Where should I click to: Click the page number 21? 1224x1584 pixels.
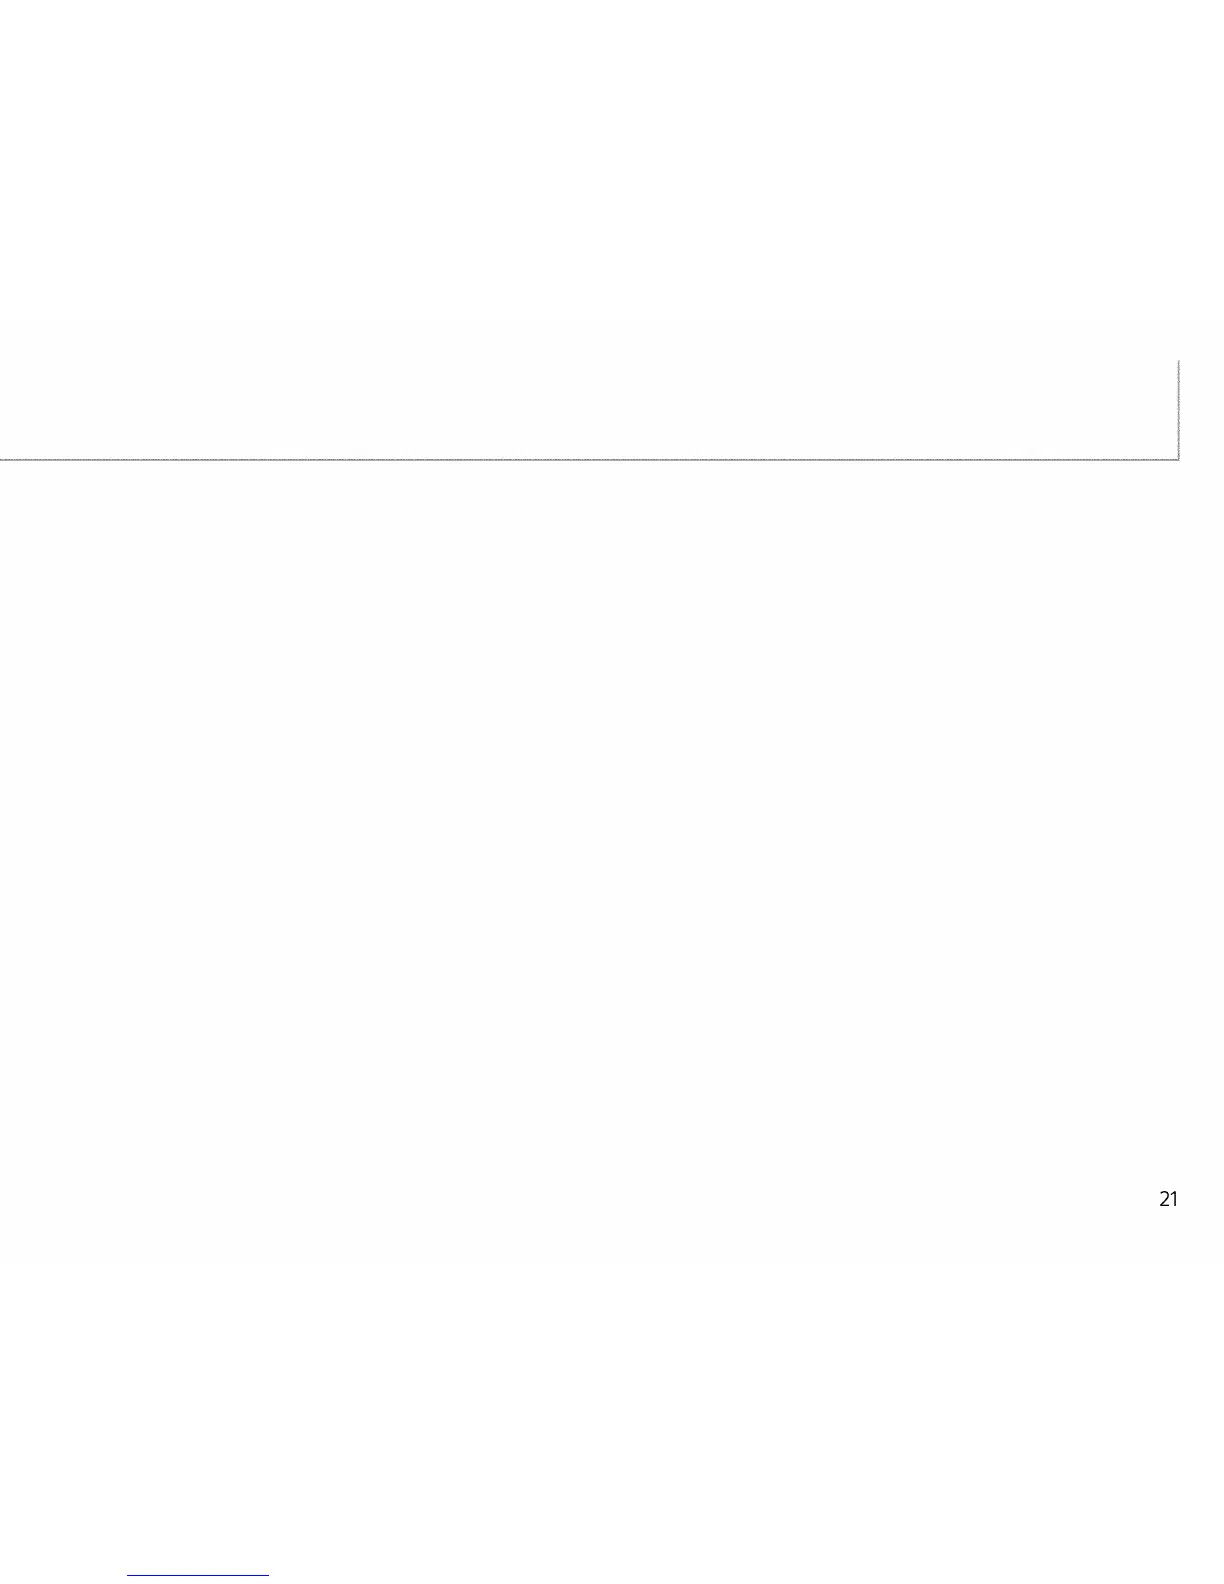(x=1168, y=1199)
